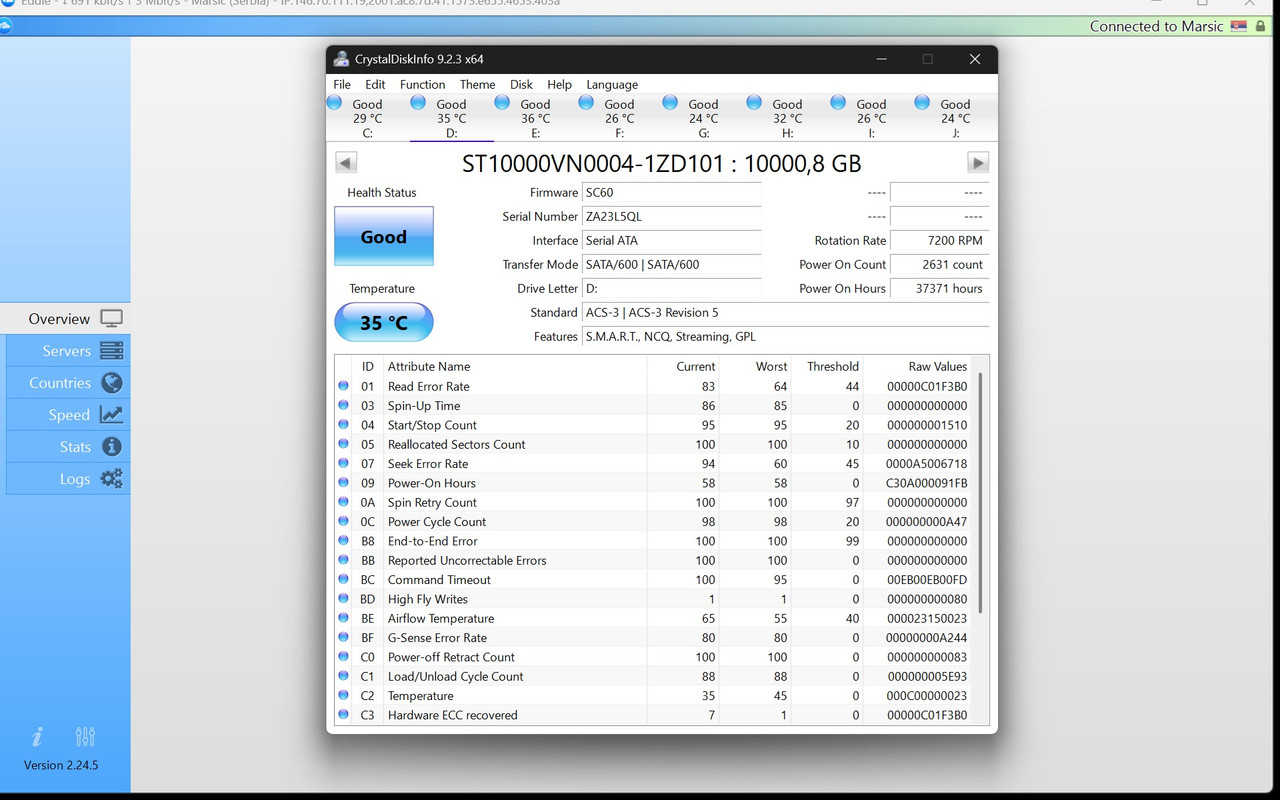Click the Raw Values column header
Viewport: 1280px width, 800px height.
(x=918, y=367)
